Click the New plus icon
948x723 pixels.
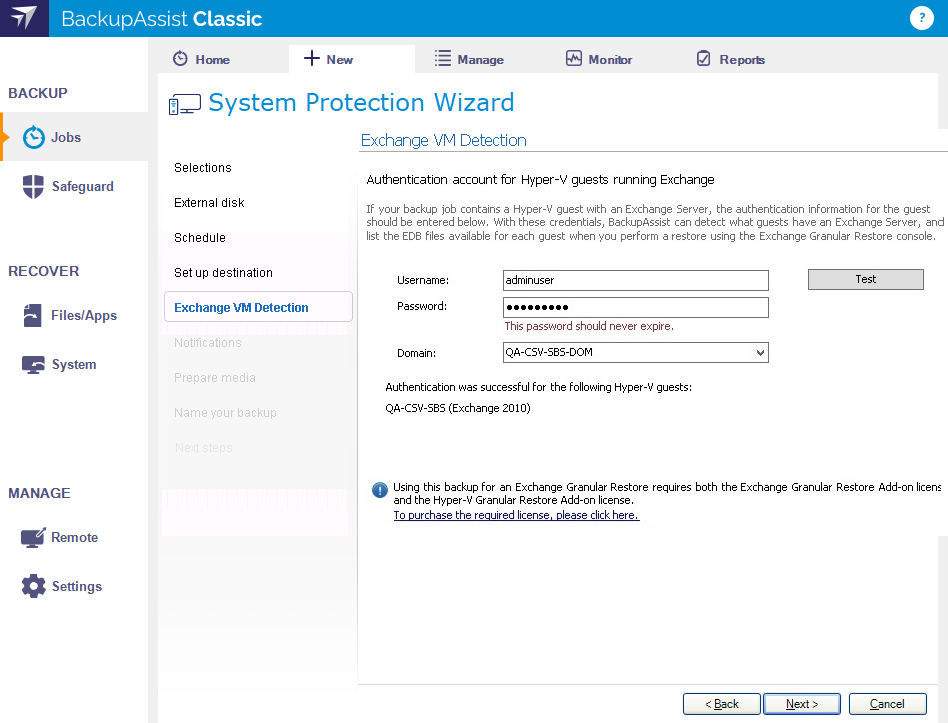pyautogui.click(x=311, y=58)
